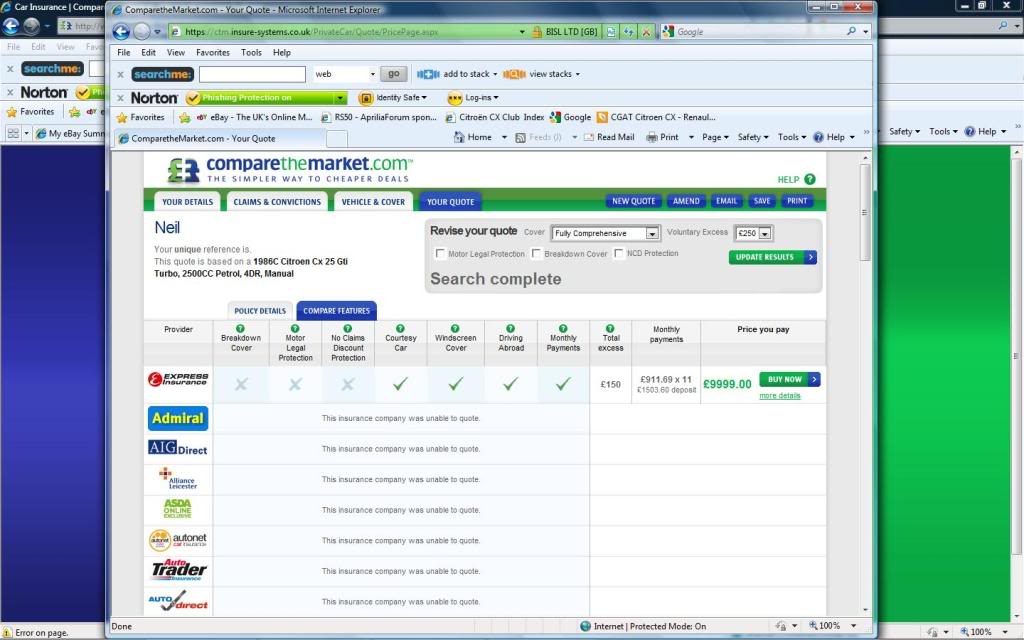Click the Breakdown Cover column help icon
Screen dimensions: 1024x640
coord(240,328)
